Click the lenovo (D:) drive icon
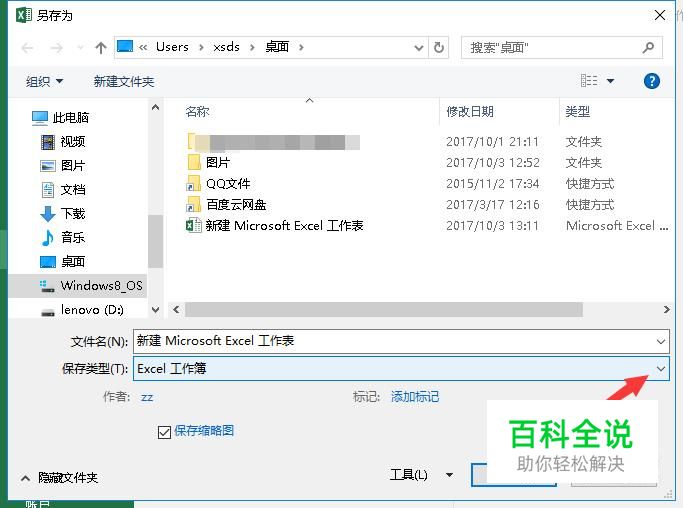This screenshot has height=508, width=683. (x=47, y=311)
